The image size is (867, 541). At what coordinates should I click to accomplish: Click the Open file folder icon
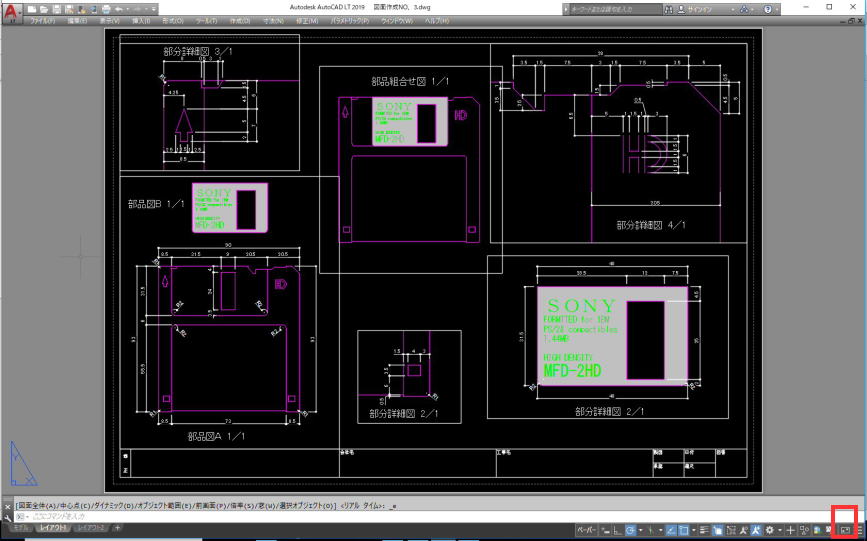44,9
